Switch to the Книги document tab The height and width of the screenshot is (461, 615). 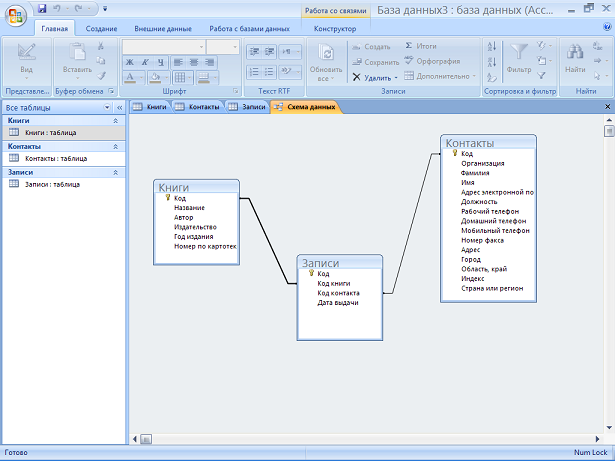pyautogui.click(x=150, y=107)
